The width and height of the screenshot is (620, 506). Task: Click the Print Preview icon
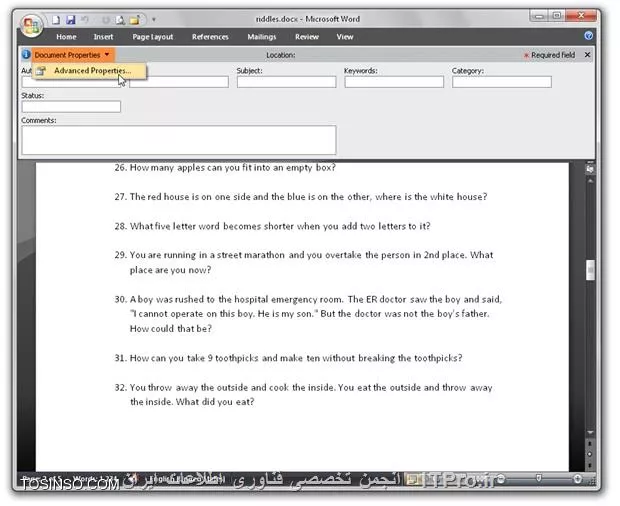(120, 19)
